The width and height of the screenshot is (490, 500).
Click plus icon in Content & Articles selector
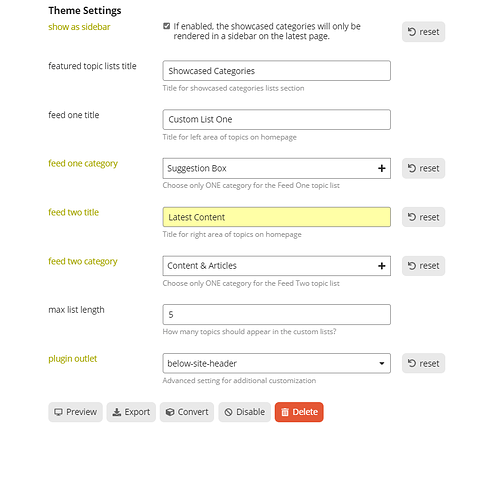click(382, 266)
